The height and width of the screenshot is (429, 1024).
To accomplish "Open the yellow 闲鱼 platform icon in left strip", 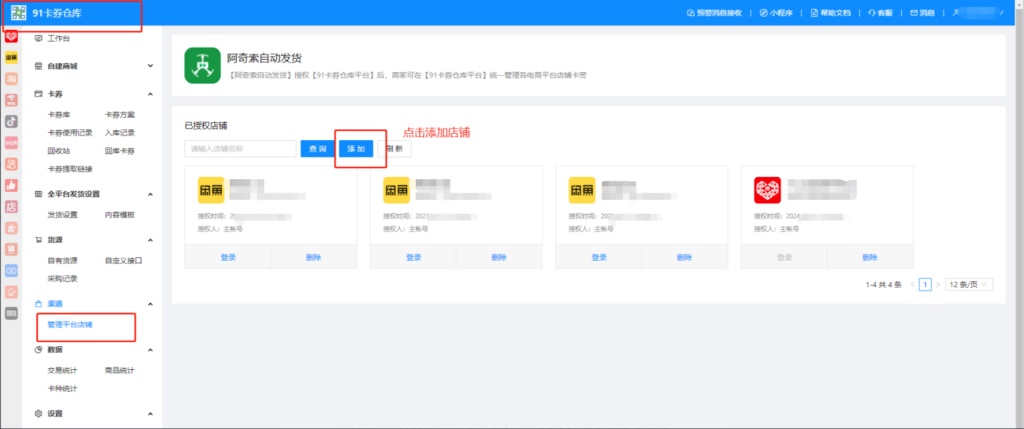I will (11, 57).
